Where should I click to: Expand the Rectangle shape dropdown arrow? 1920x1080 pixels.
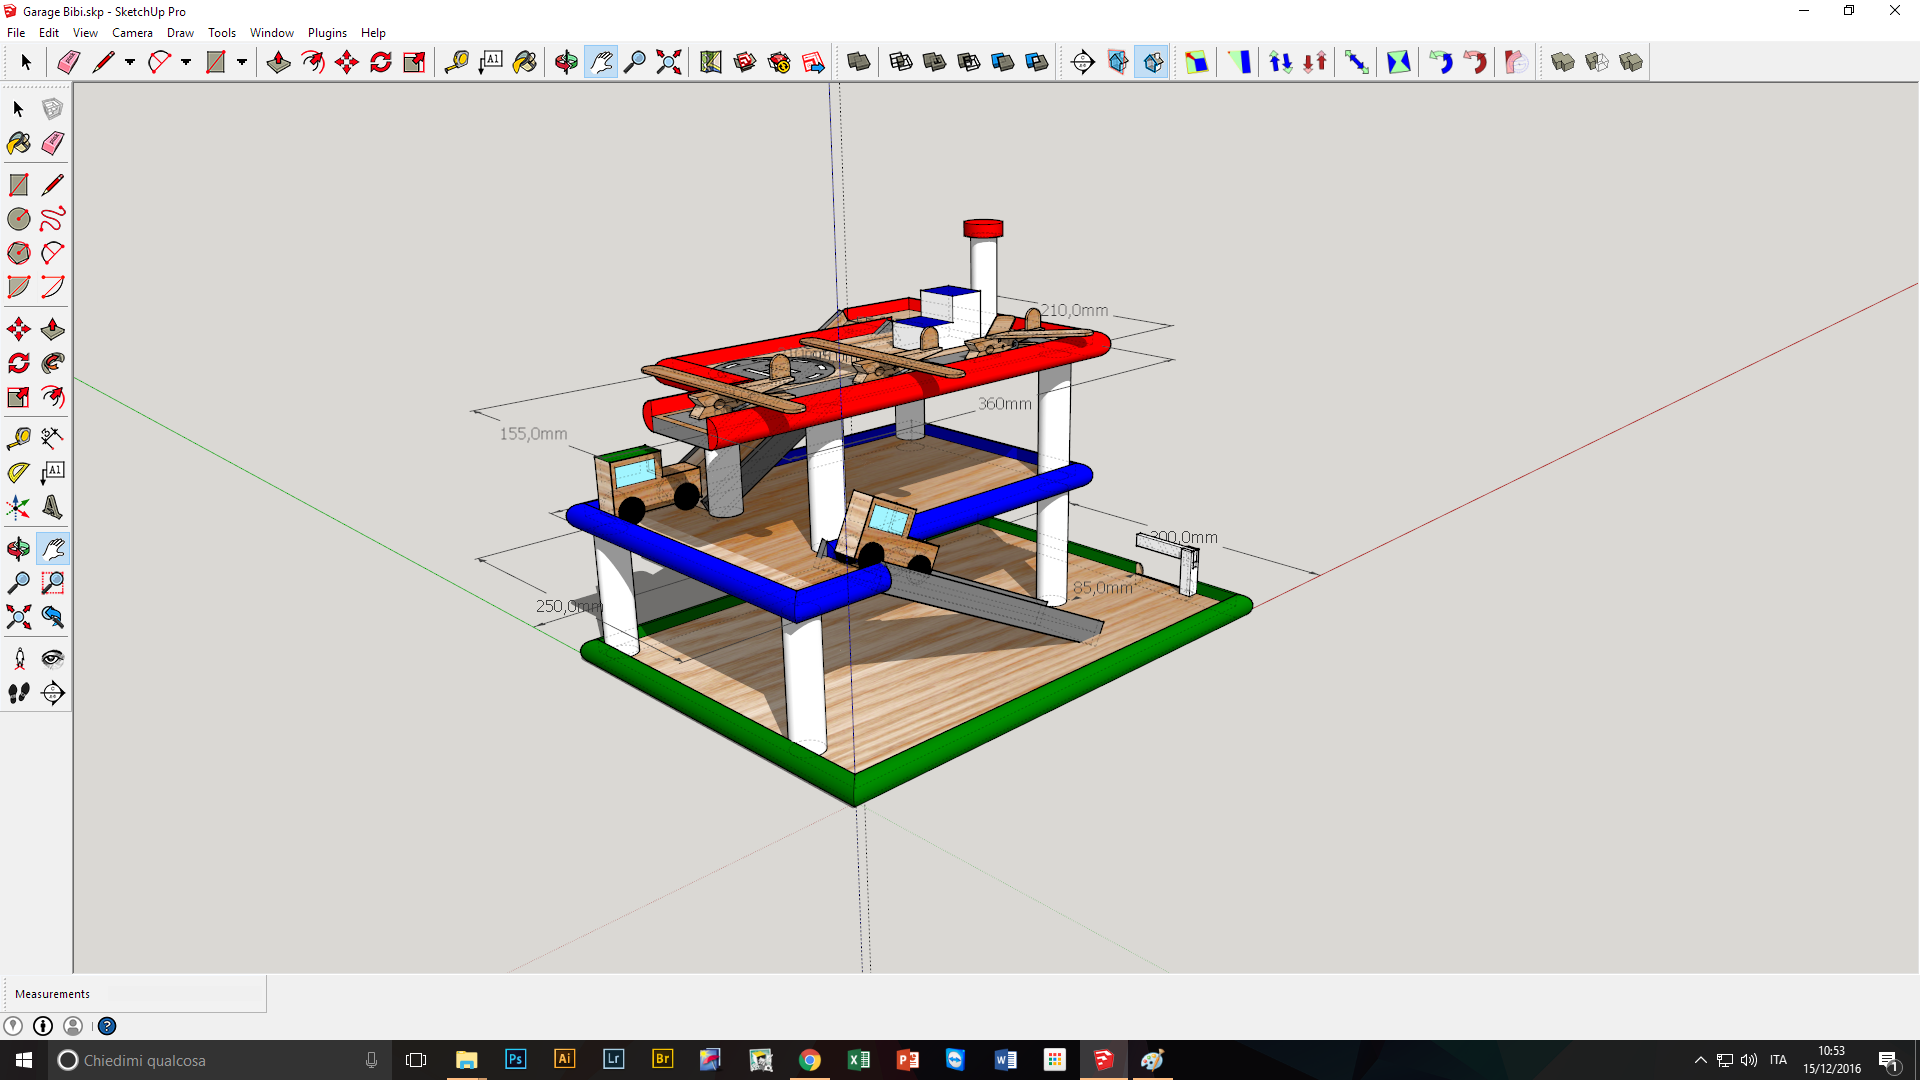pos(242,62)
